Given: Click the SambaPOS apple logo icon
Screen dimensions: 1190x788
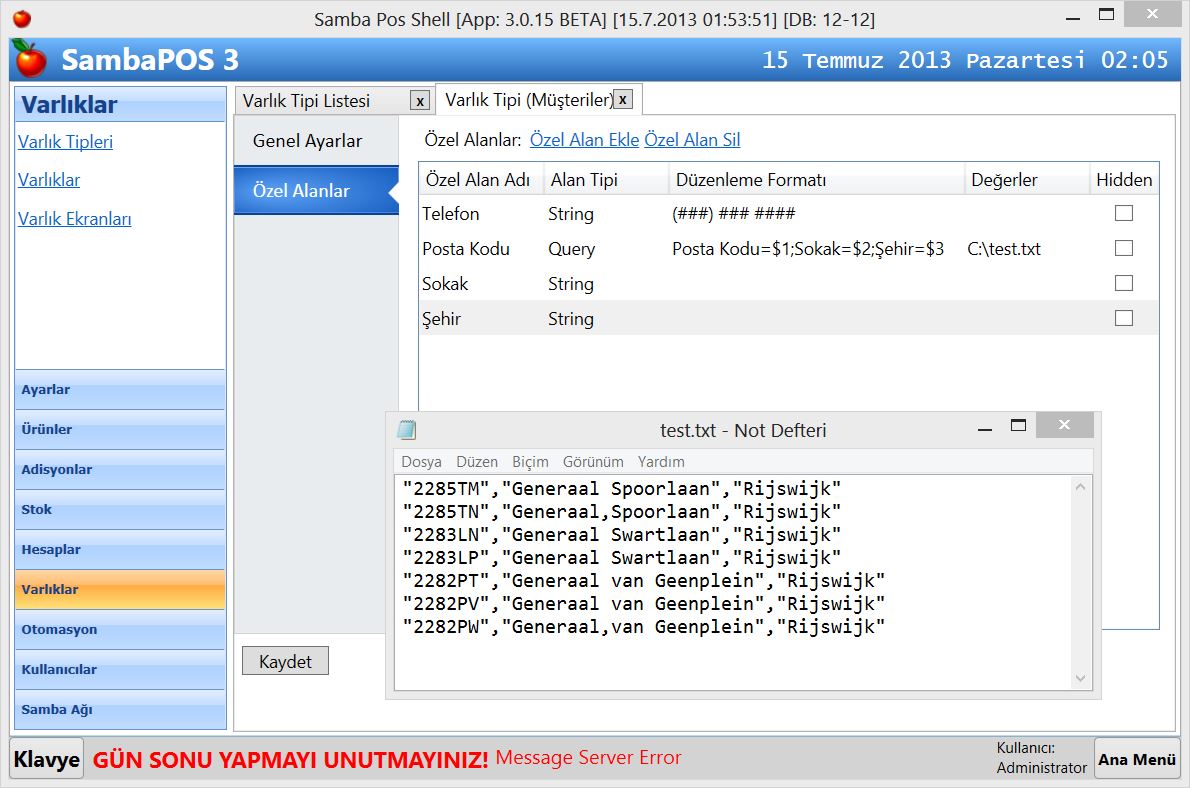Looking at the screenshot, I should click(x=31, y=60).
